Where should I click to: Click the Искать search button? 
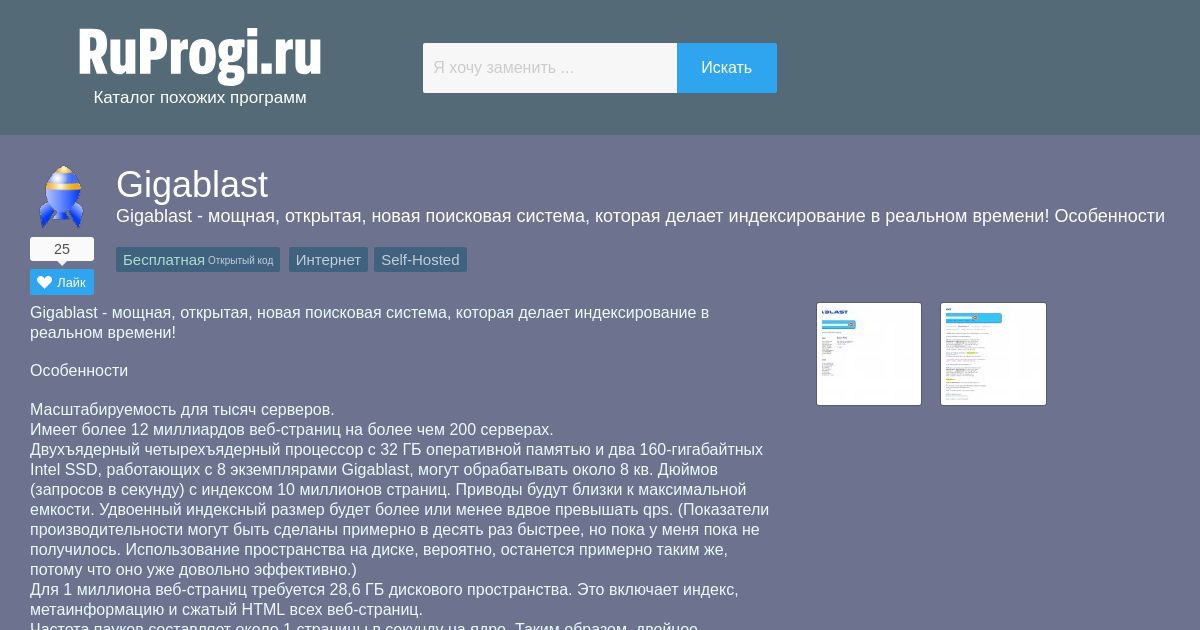727,68
